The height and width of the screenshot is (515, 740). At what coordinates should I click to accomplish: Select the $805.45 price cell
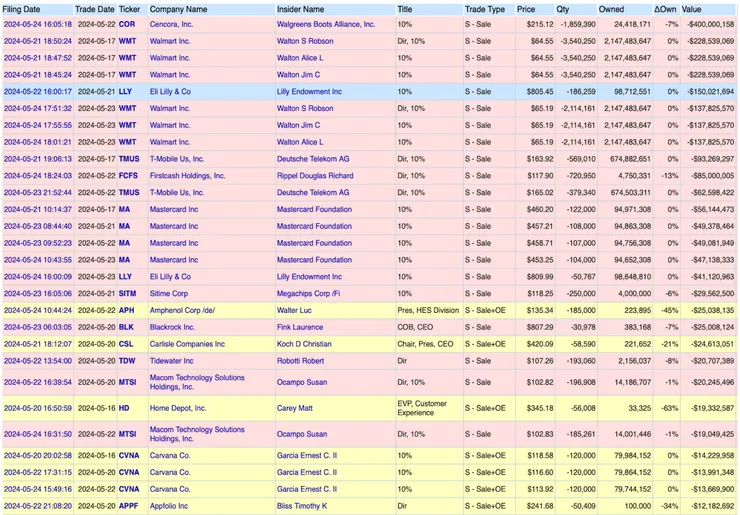pyautogui.click(x=540, y=92)
